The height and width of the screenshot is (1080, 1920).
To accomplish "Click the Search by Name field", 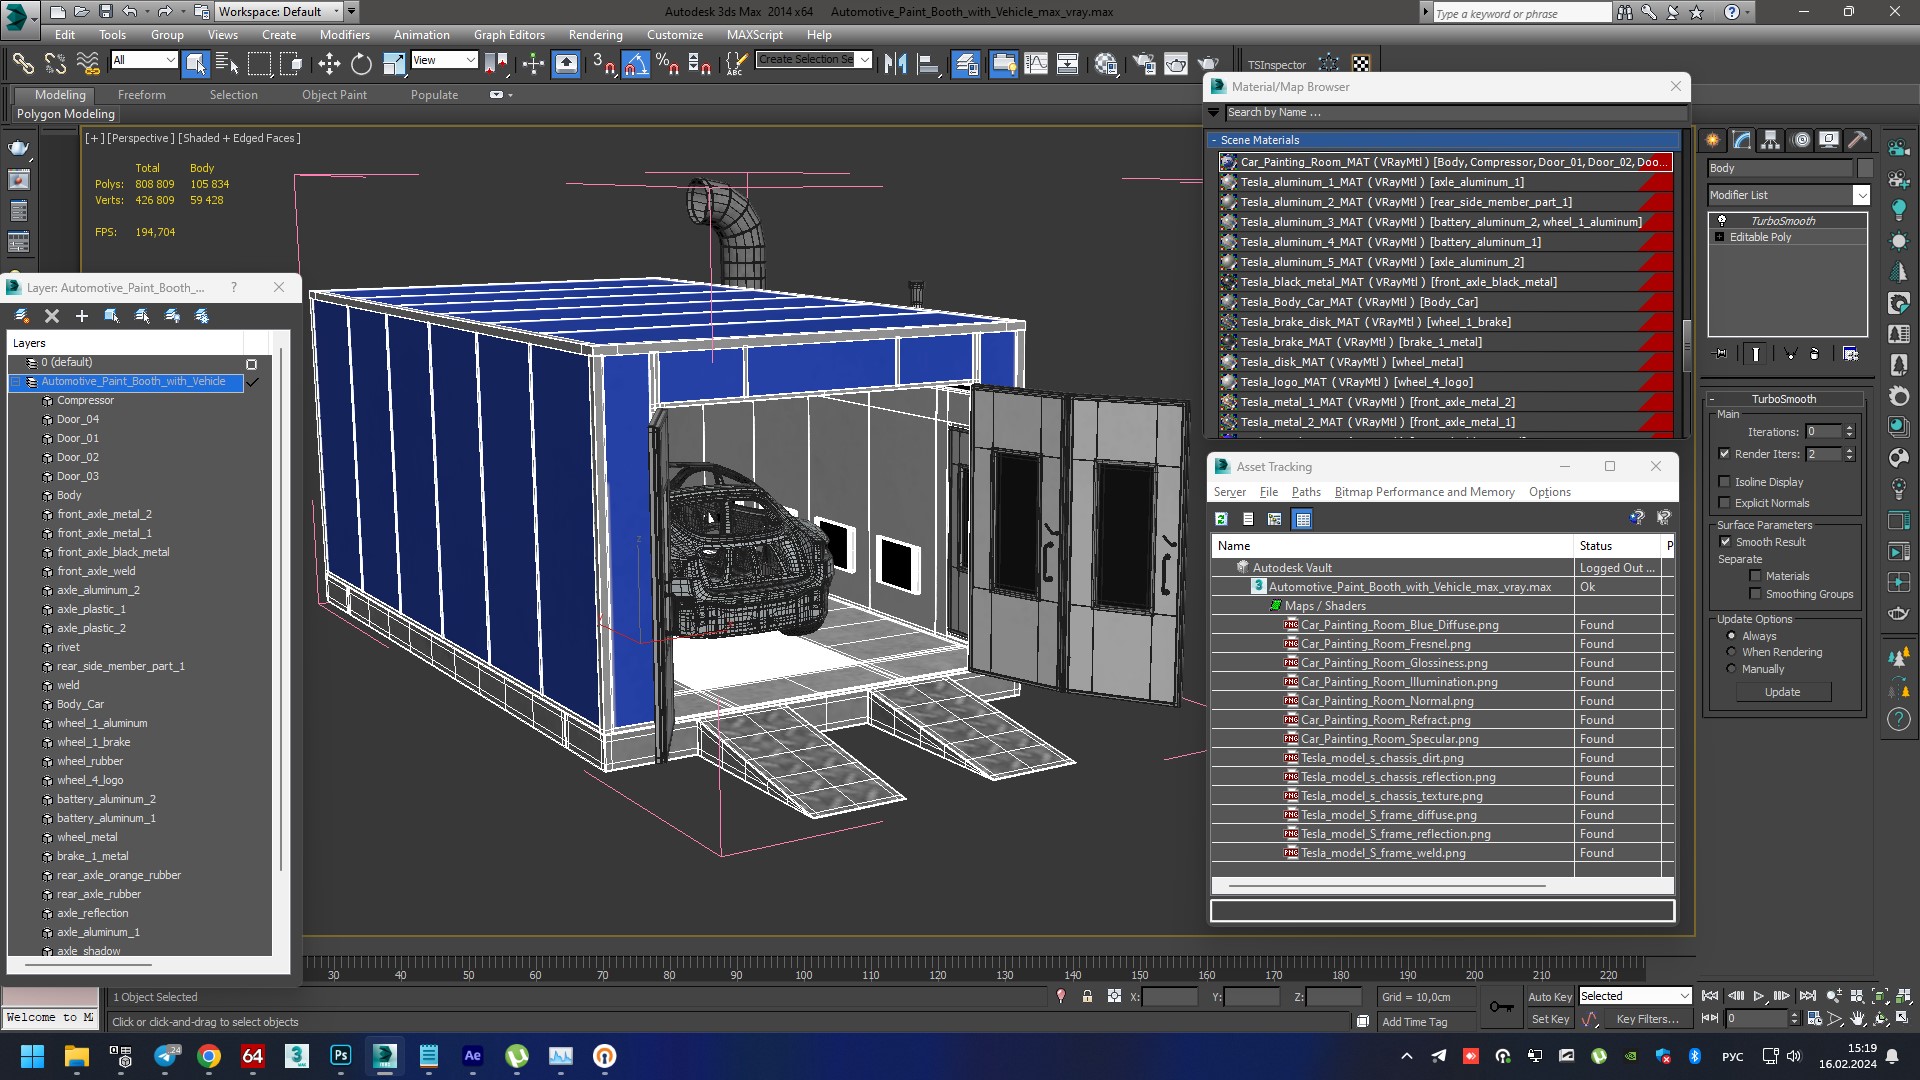I will point(1450,112).
